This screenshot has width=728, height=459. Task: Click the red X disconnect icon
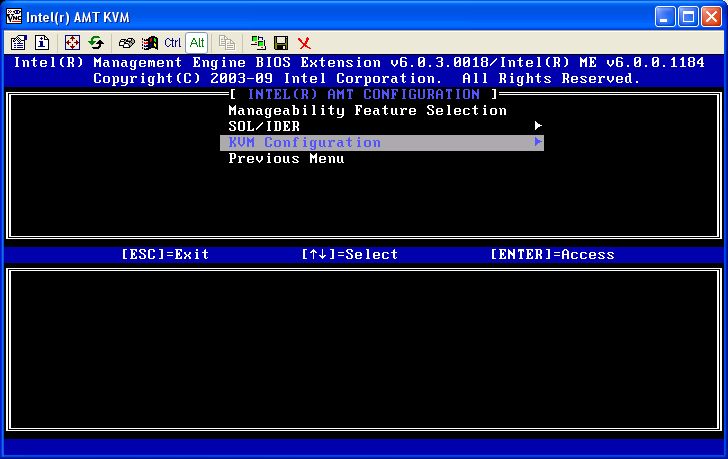click(304, 43)
